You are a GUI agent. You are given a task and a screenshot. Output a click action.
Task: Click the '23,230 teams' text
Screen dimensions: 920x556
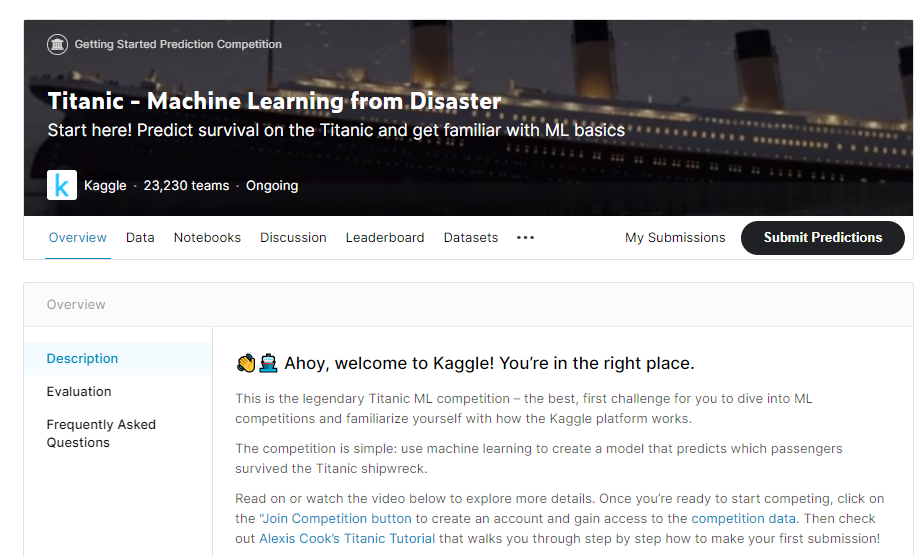187,186
